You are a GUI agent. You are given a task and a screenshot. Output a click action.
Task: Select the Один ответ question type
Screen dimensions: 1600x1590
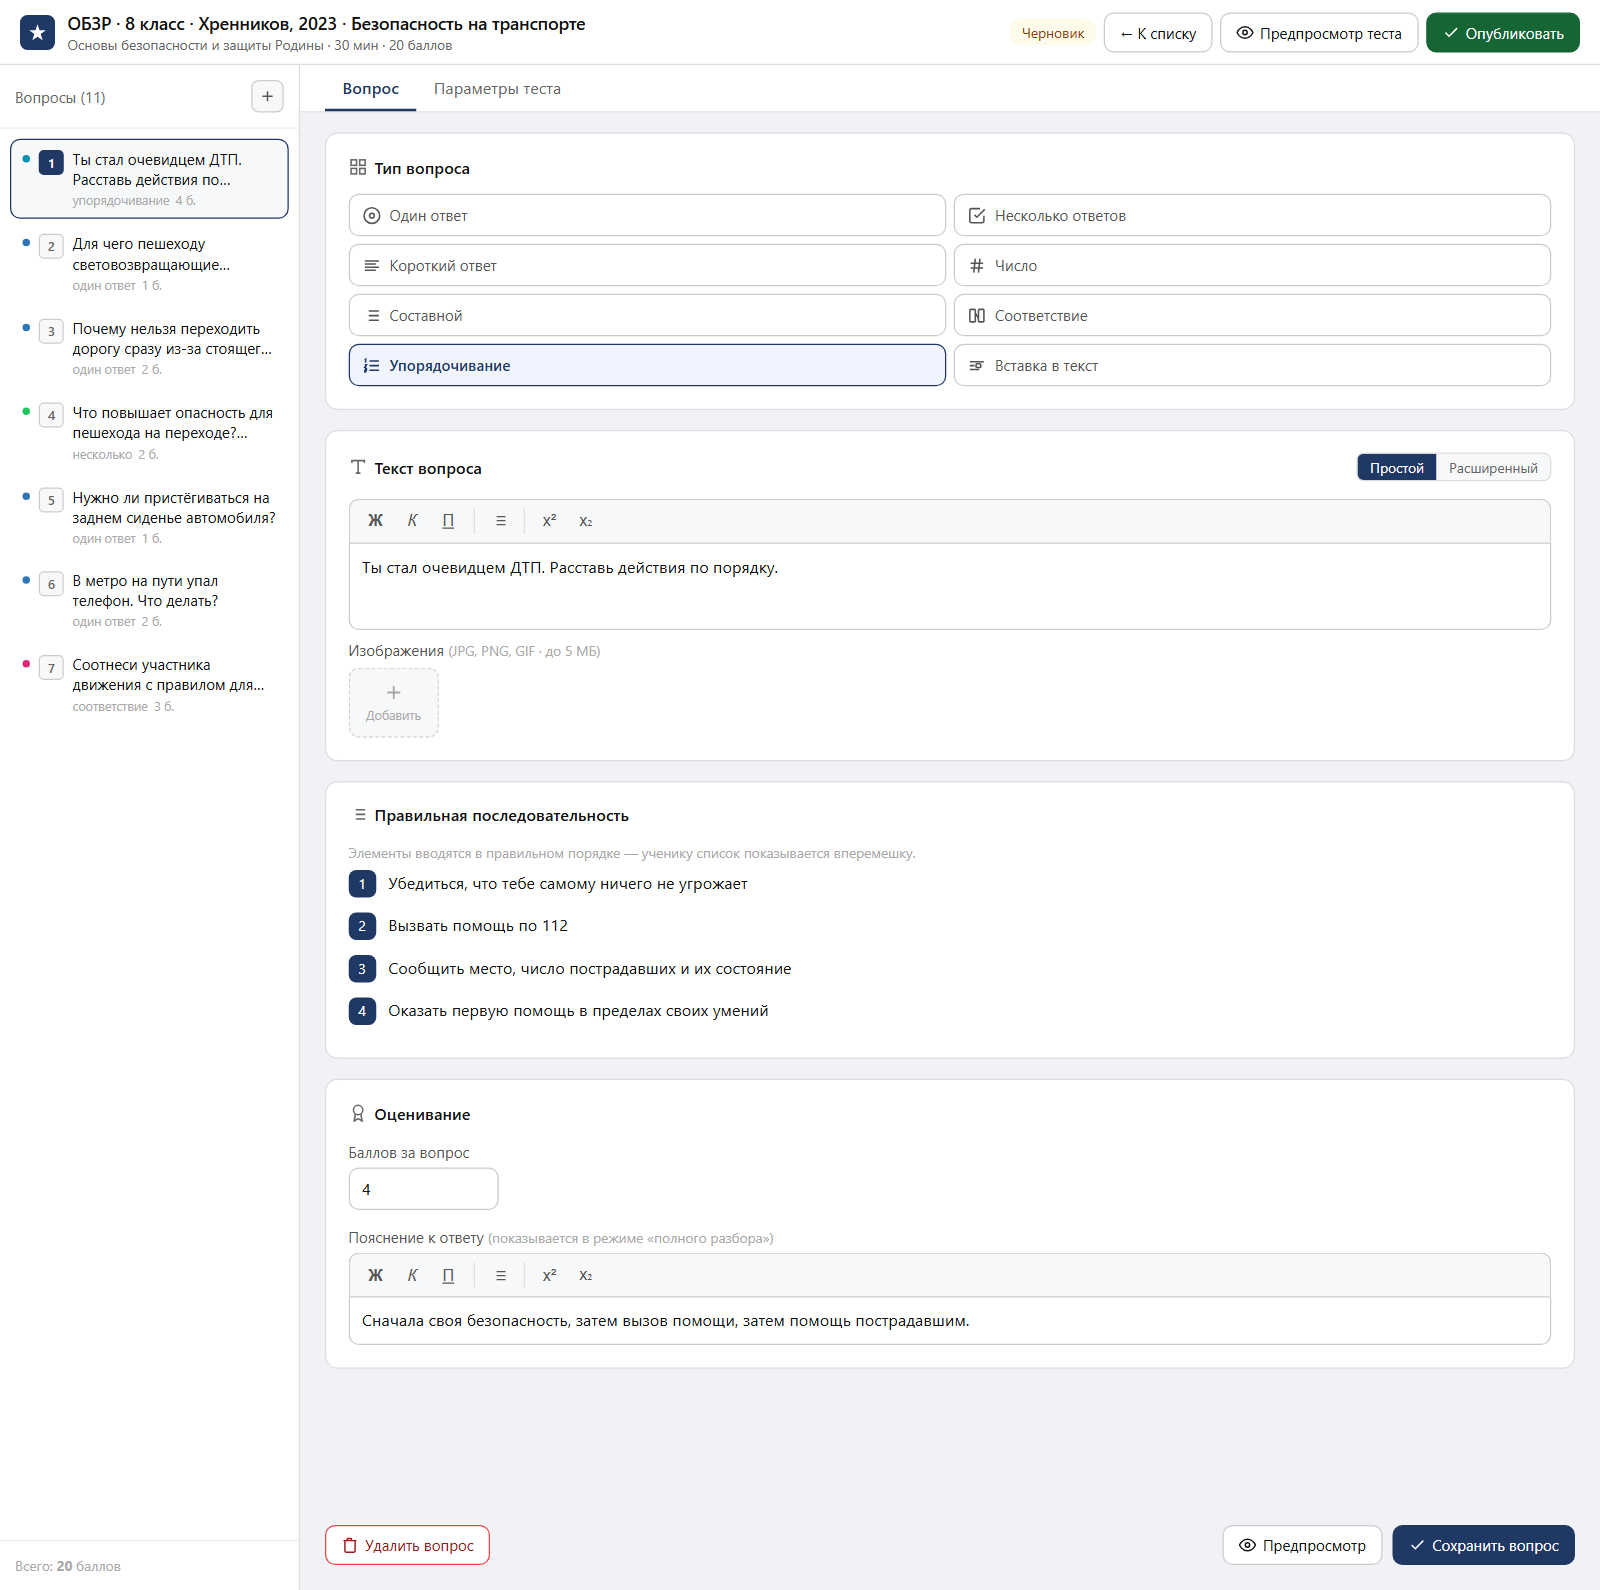pyautogui.click(x=647, y=215)
